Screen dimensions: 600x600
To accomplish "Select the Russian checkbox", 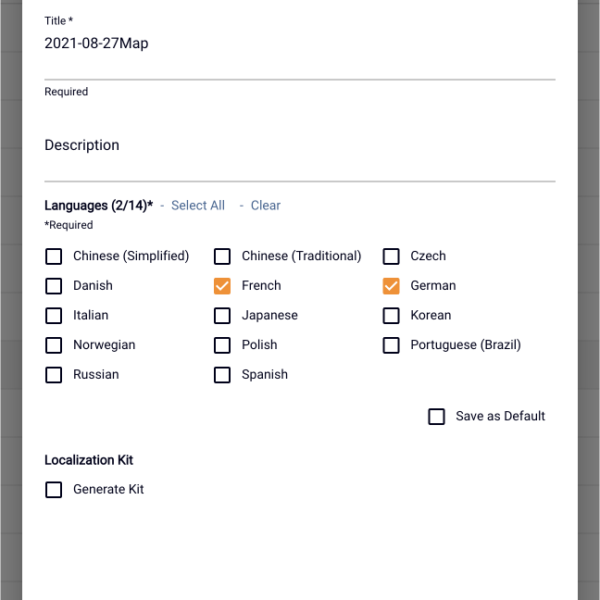I will point(54,375).
